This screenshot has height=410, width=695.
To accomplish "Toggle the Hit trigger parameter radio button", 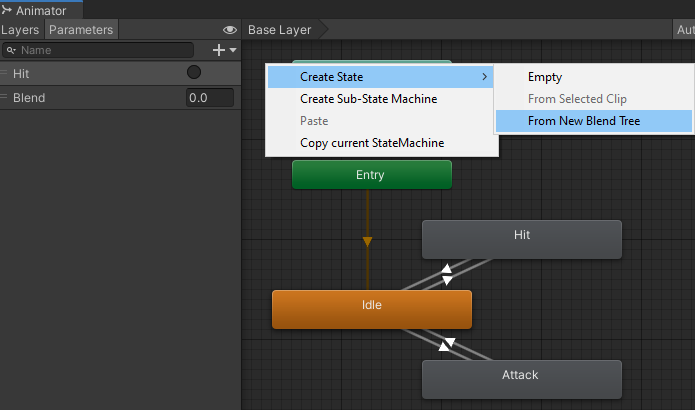I will coord(194,72).
